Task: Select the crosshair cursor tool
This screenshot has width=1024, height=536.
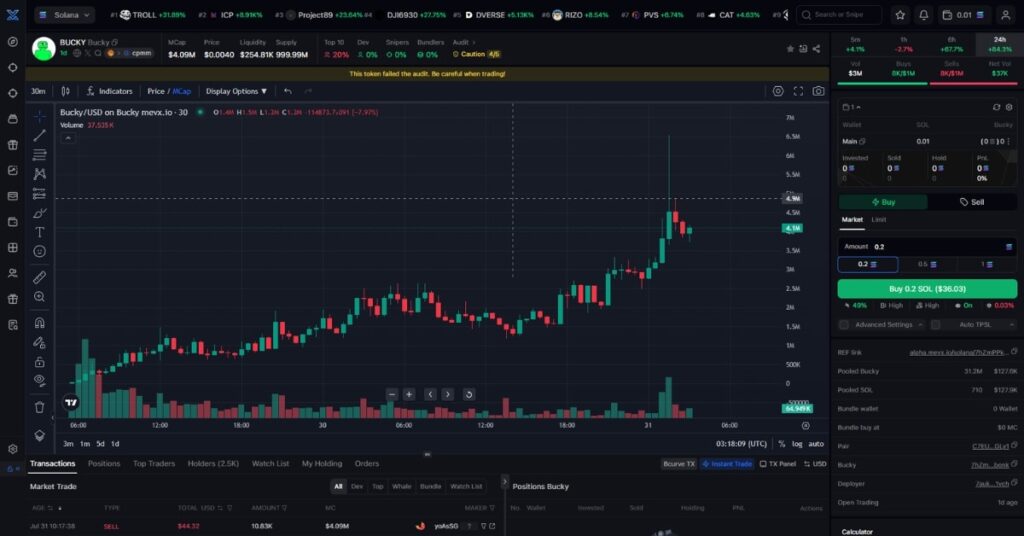Action: [40, 116]
